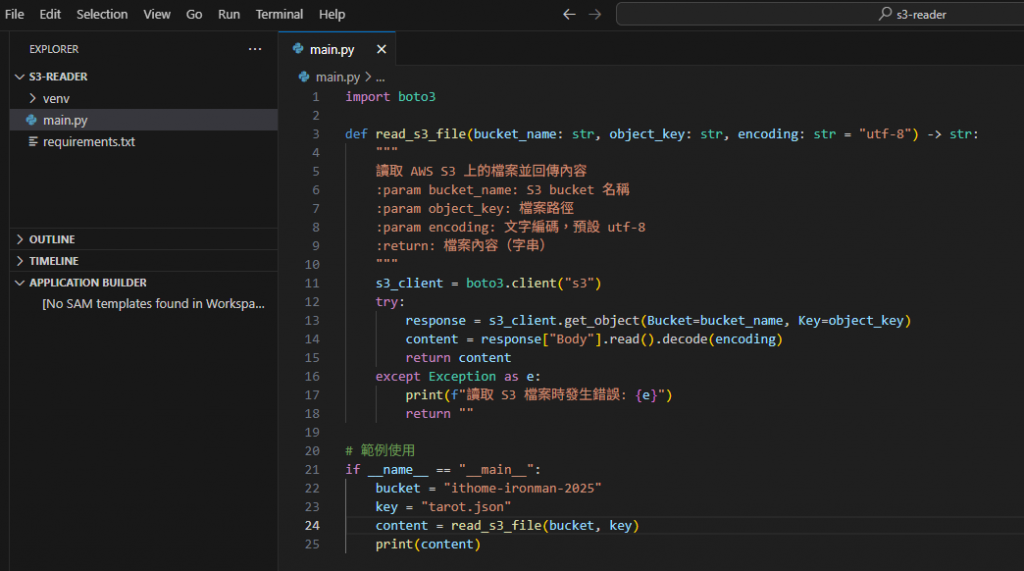Click get_object on line 13
Screen dimensions: 1024x571
coord(601,320)
